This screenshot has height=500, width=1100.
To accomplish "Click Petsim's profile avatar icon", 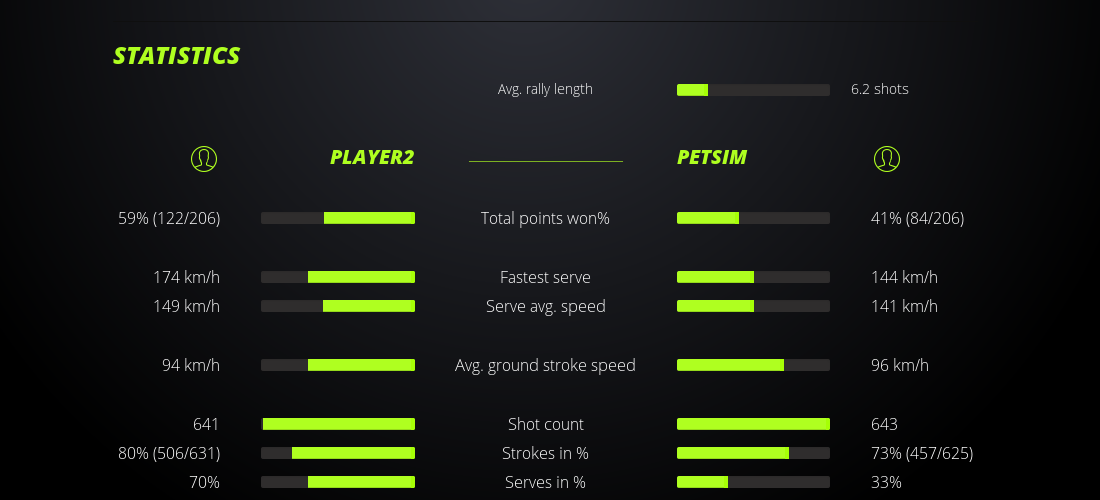I will pyautogui.click(x=887, y=158).
